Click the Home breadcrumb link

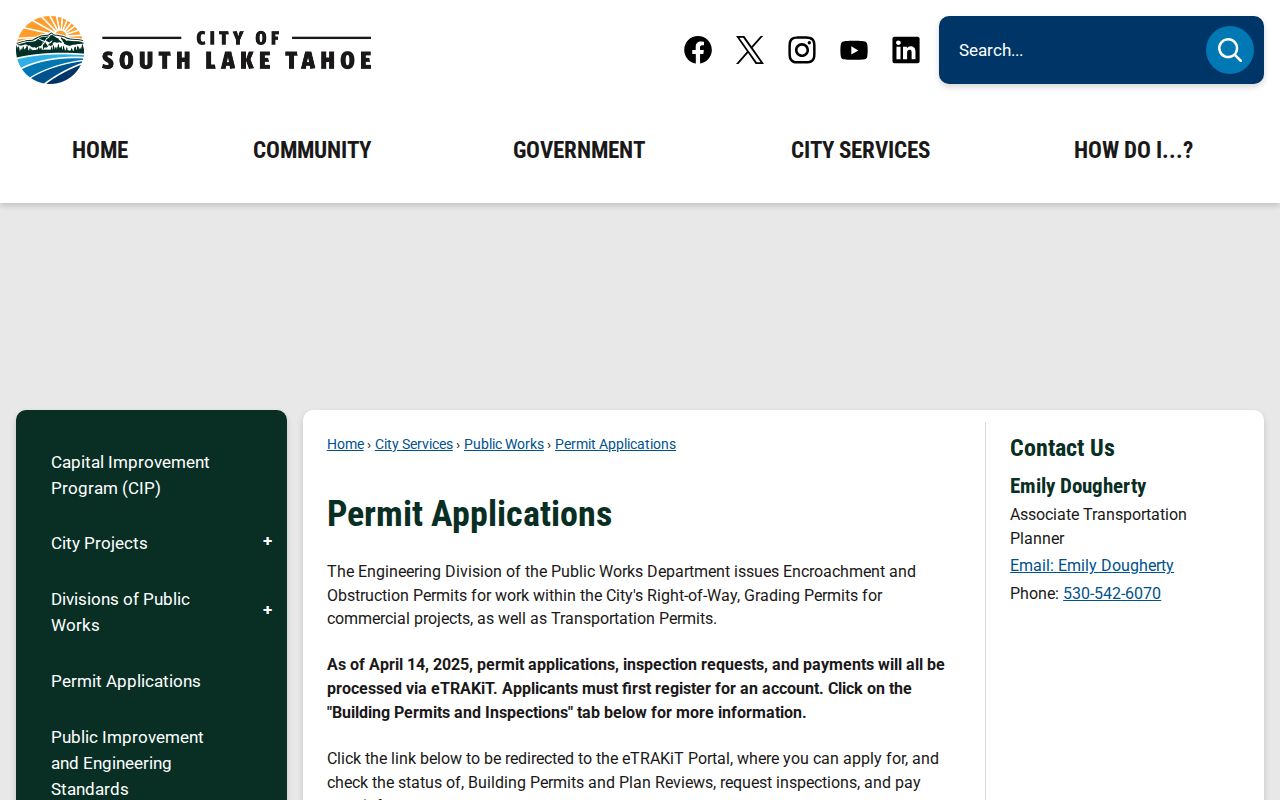click(x=345, y=444)
